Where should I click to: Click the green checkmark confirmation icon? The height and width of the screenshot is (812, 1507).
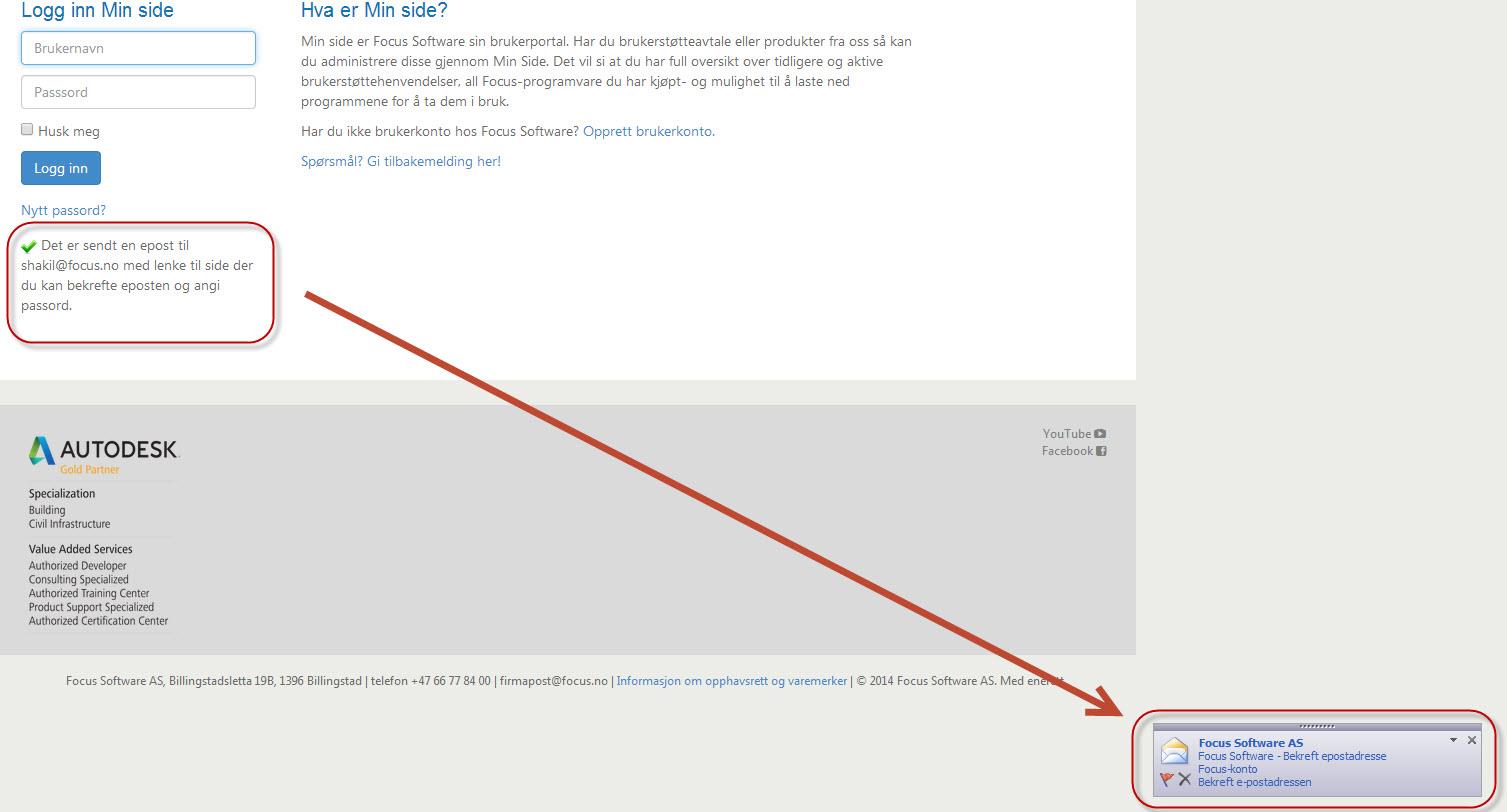pos(29,246)
